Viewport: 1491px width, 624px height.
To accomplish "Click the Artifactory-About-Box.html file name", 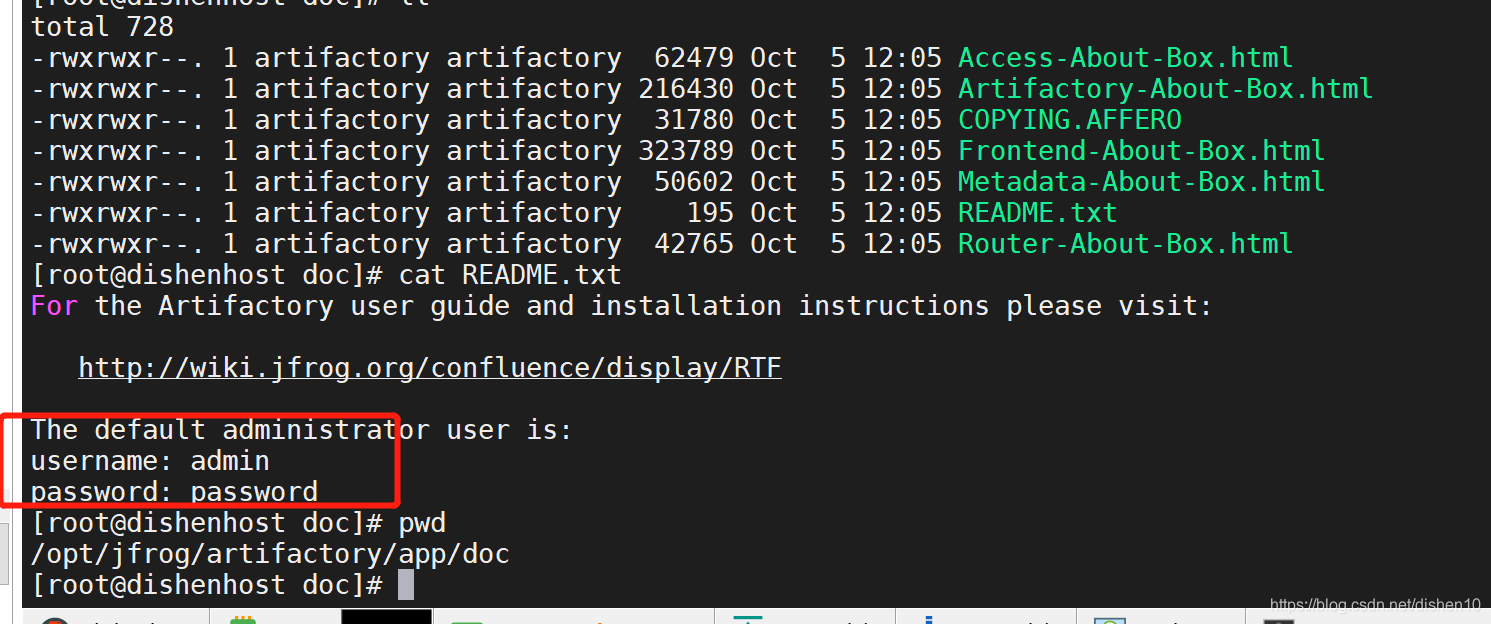I will 1165,89.
